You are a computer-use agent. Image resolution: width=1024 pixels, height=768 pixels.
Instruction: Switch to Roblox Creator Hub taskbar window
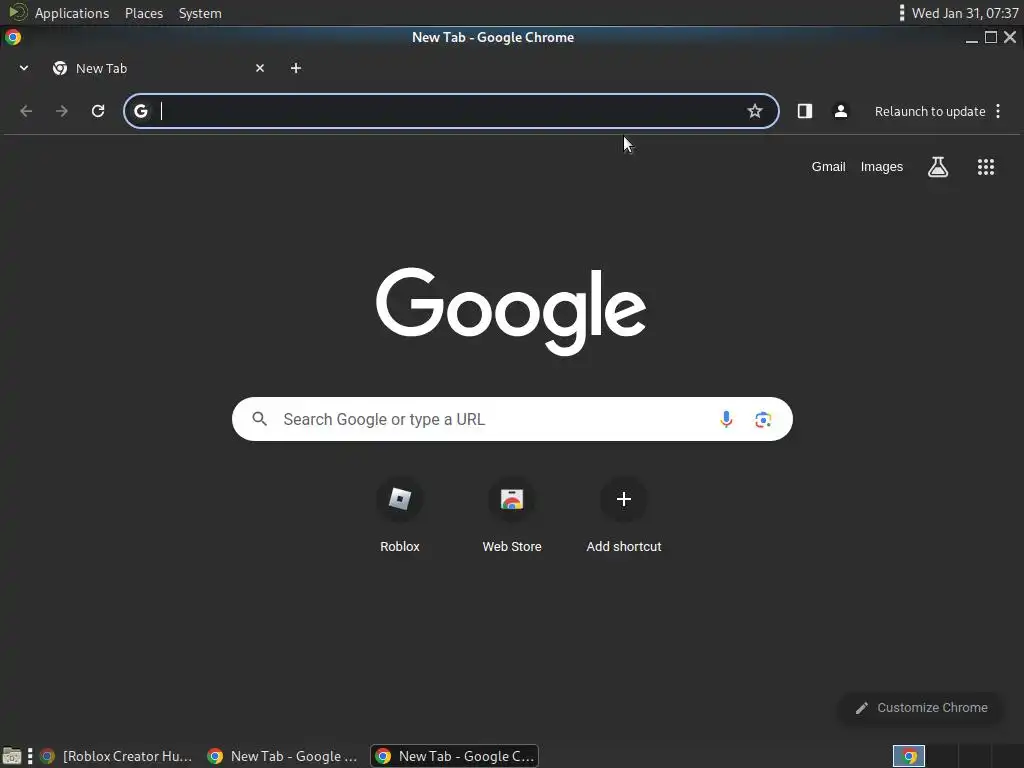tap(116, 756)
